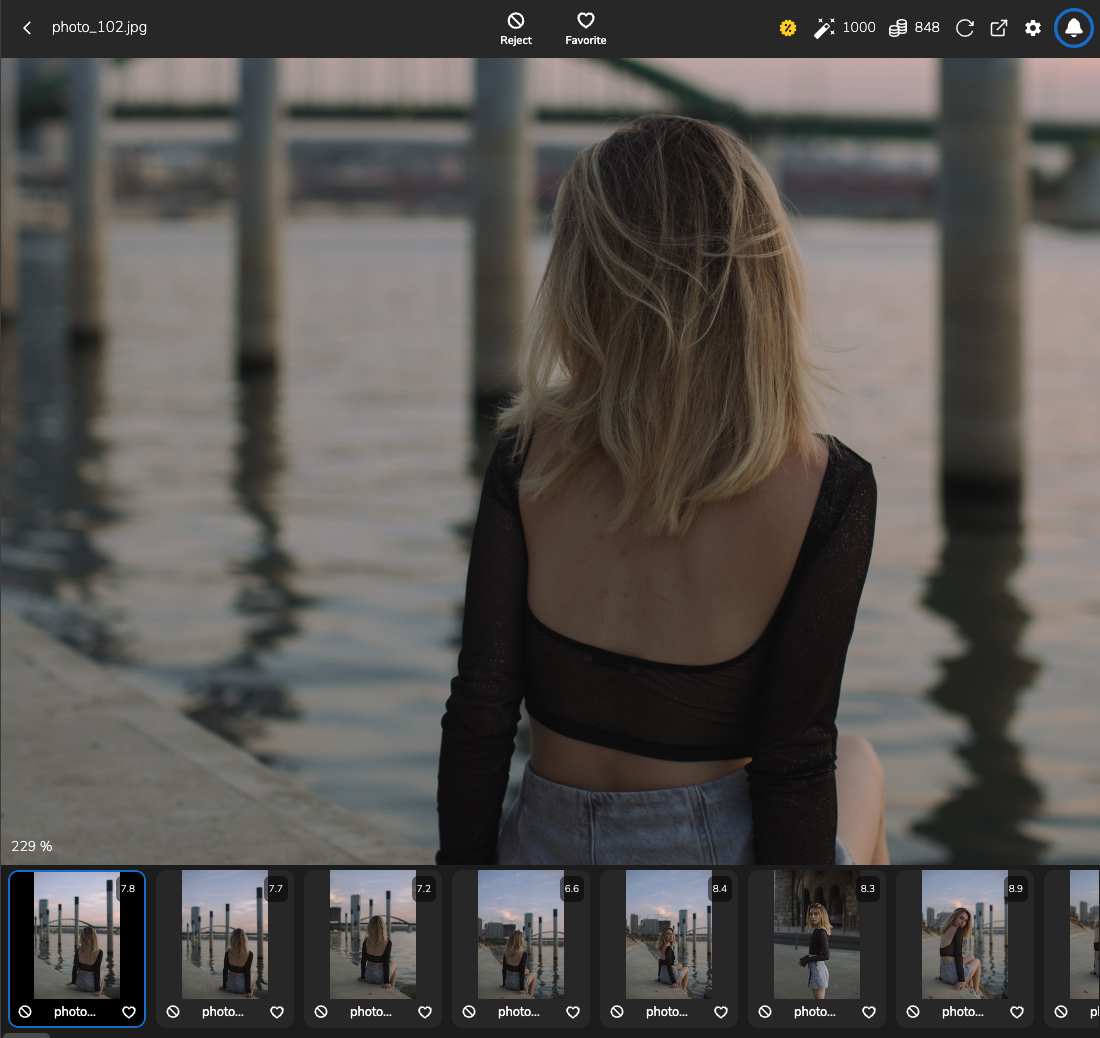Open the external link icon

pos(999,28)
